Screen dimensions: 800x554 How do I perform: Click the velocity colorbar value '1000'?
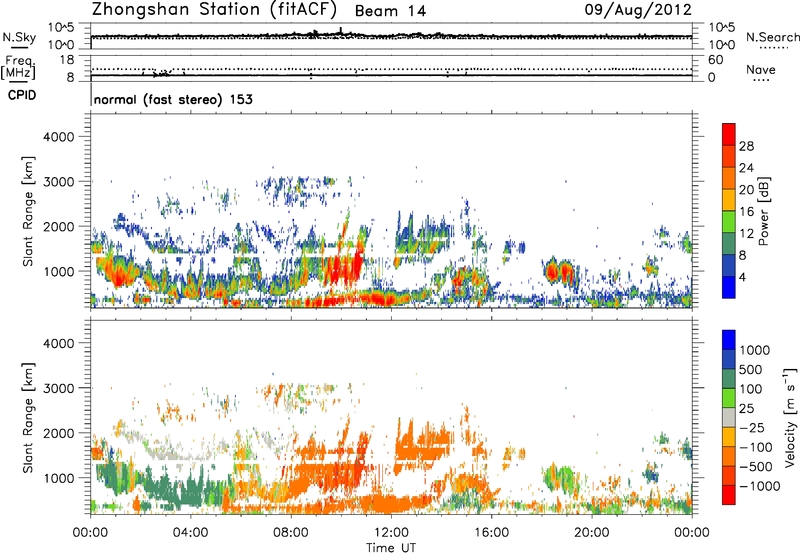tap(755, 350)
